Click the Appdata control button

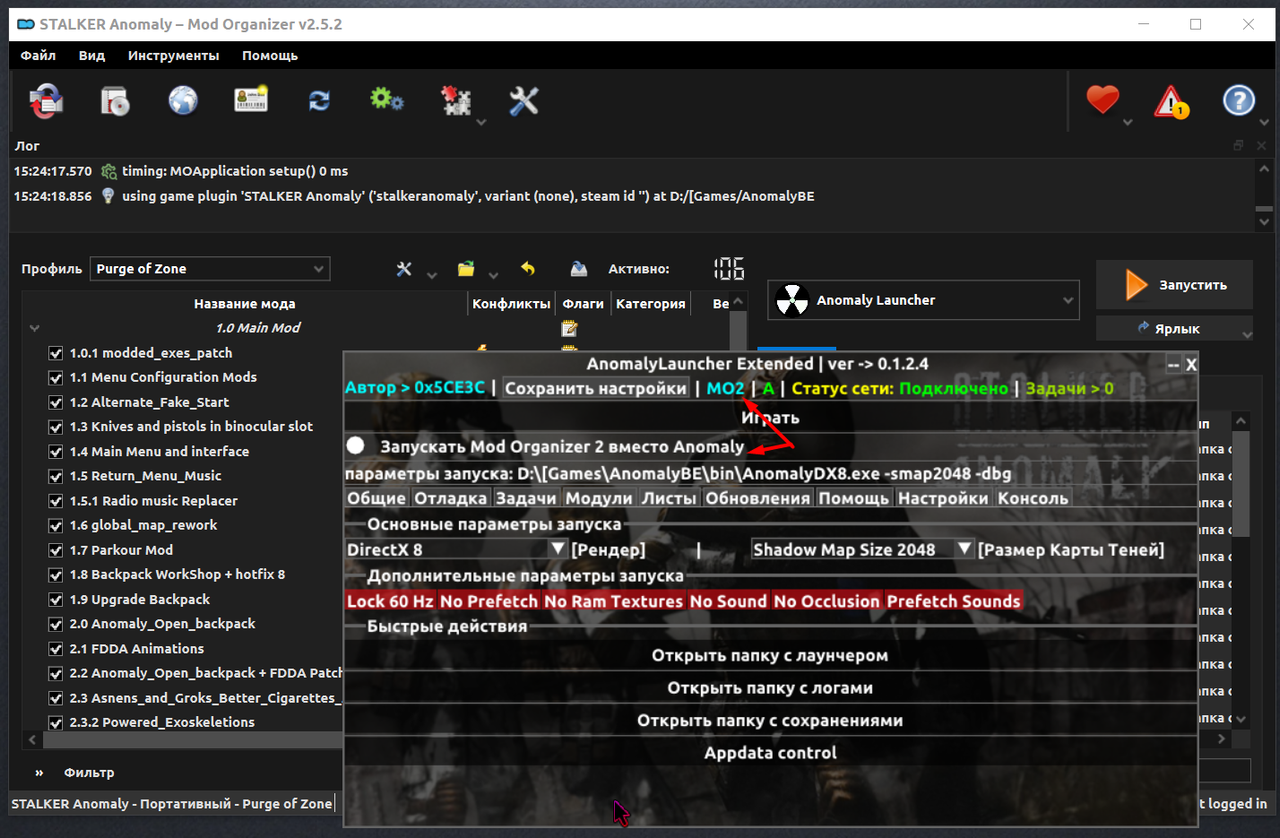click(x=770, y=752)
